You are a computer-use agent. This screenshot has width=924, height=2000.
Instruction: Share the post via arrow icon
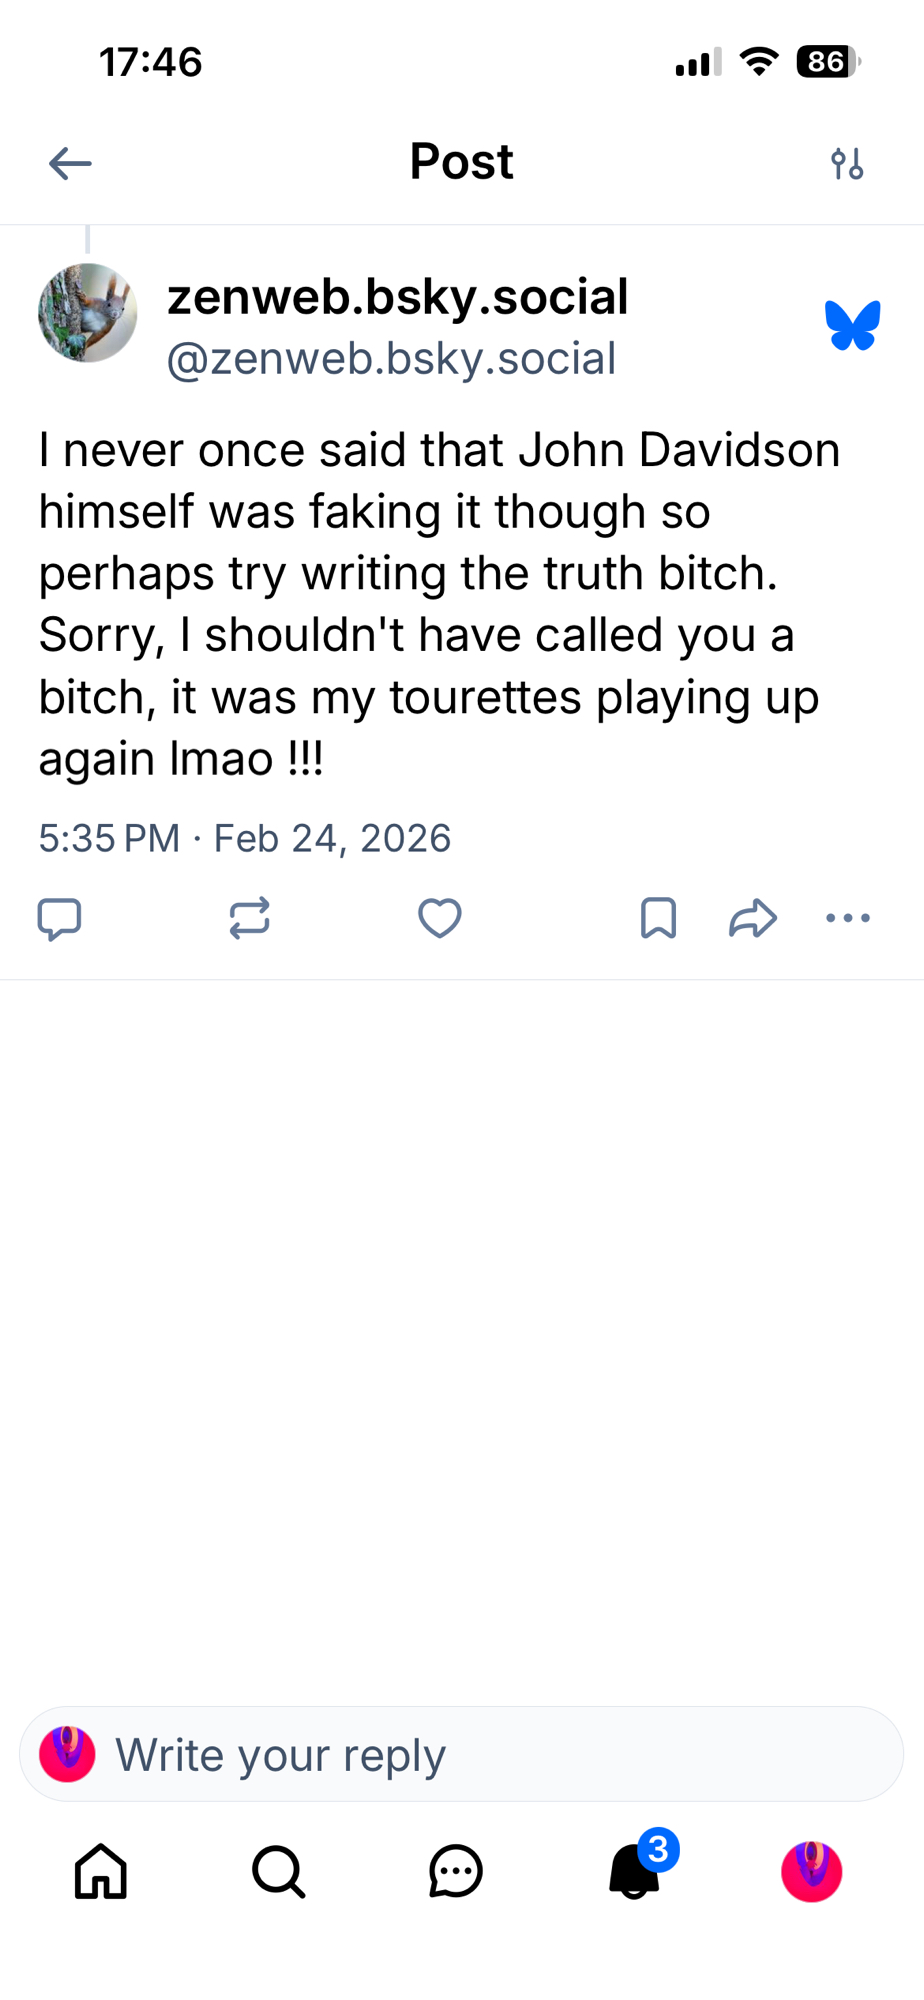(x=753, y=918)
